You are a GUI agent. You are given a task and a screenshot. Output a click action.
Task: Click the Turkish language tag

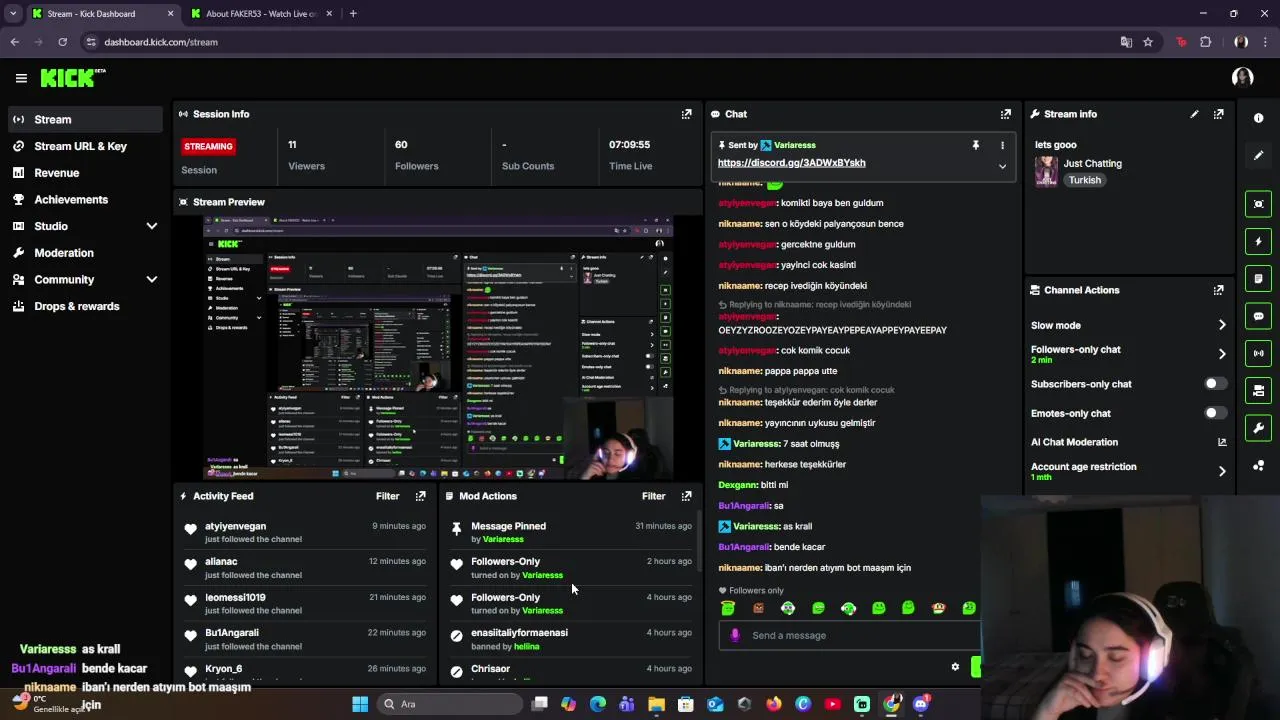click(1084, 180)
